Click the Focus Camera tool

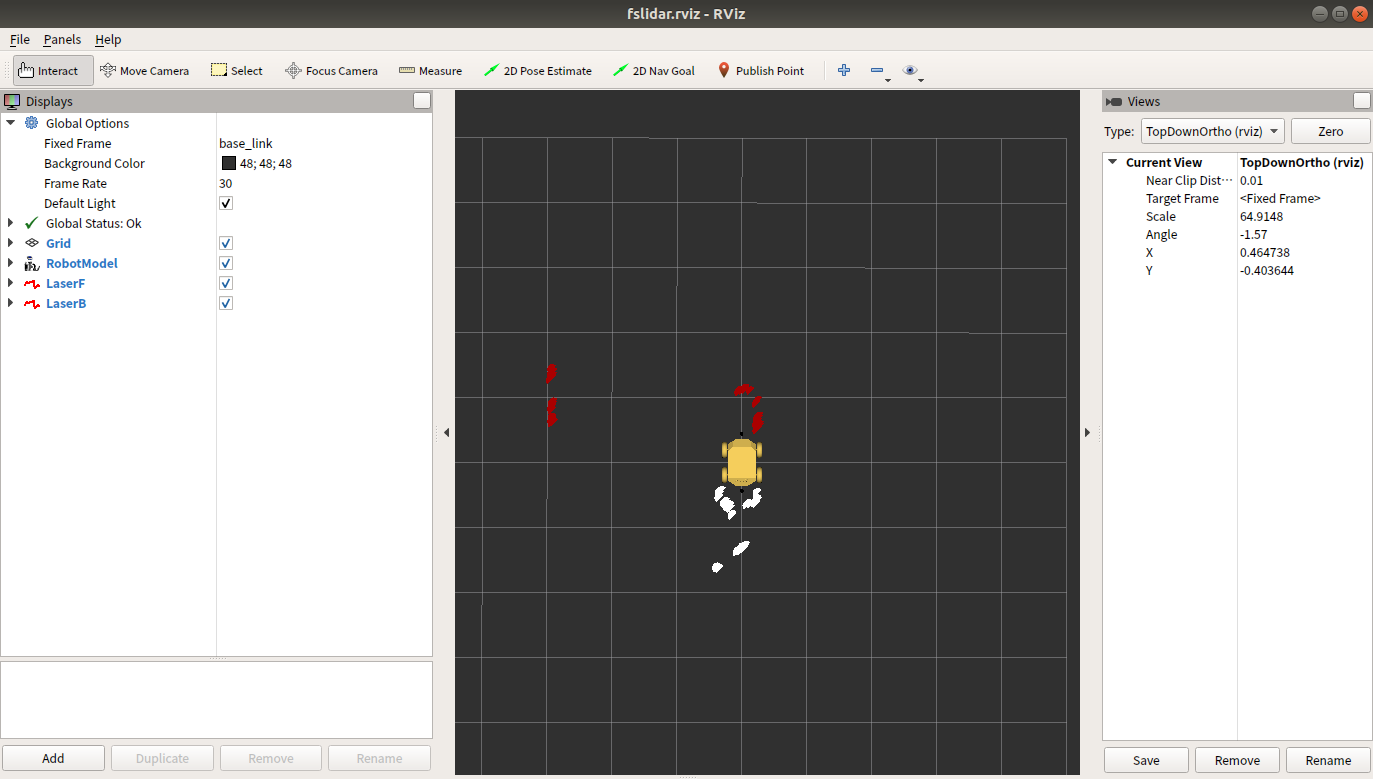331,71
